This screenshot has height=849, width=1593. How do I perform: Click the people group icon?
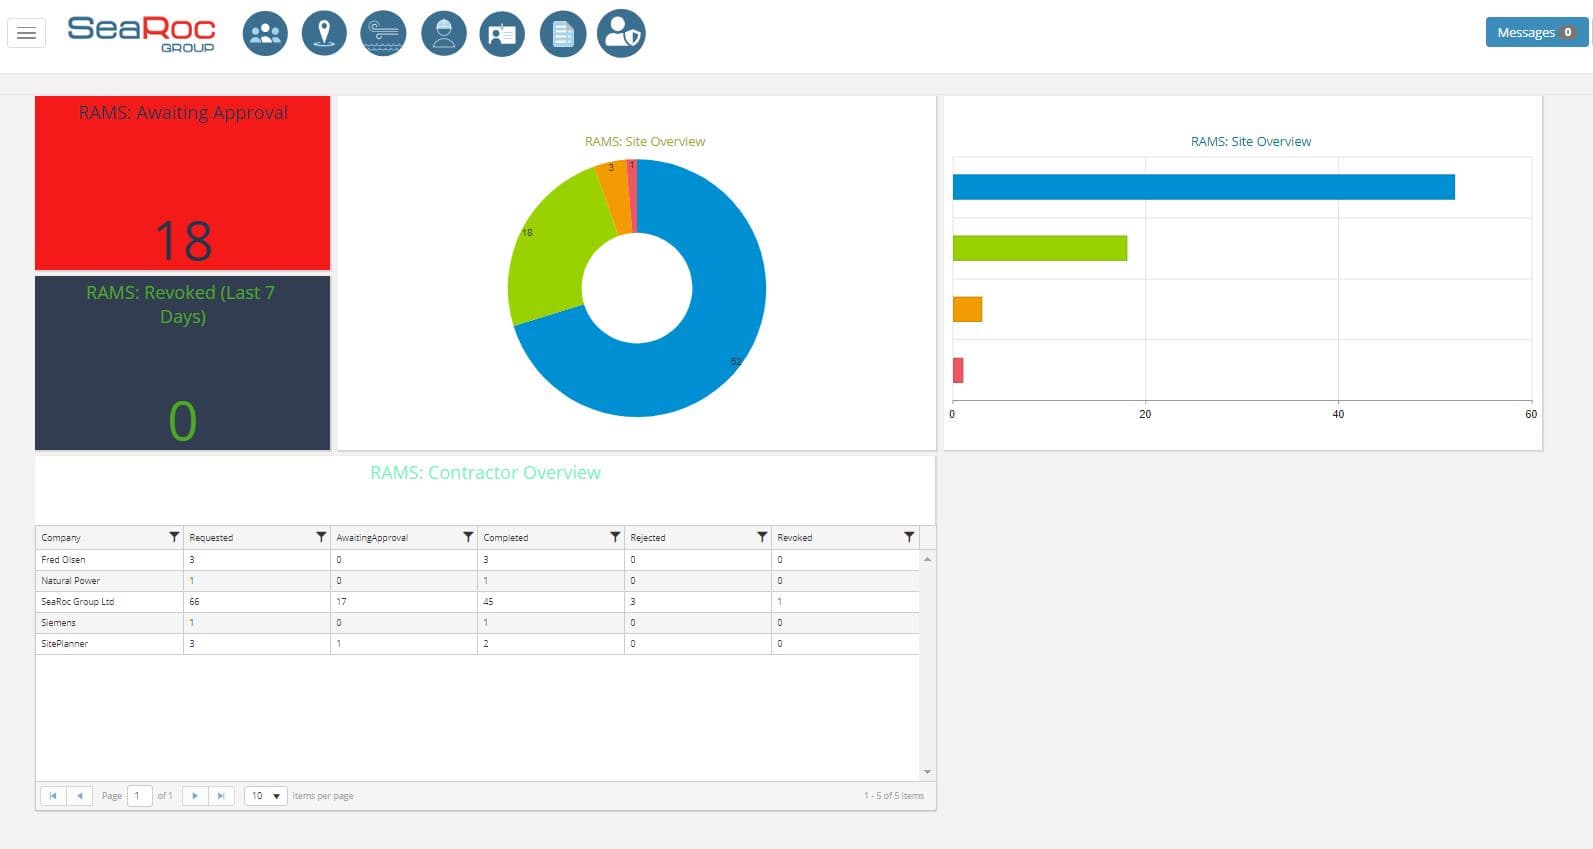click(x=265, y=34)
